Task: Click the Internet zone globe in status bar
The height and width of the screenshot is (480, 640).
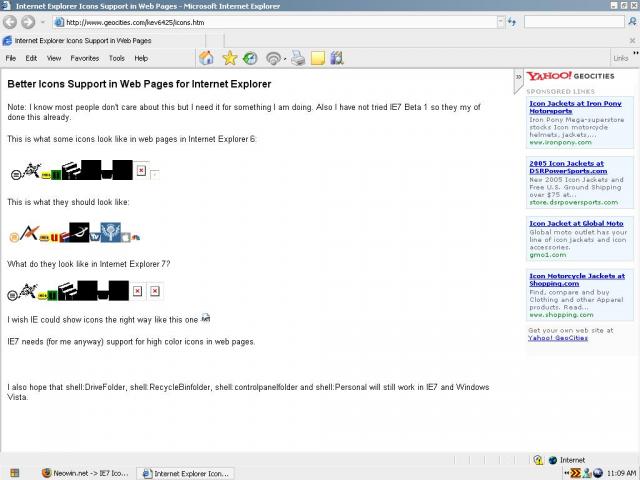Action: (553, 460)
